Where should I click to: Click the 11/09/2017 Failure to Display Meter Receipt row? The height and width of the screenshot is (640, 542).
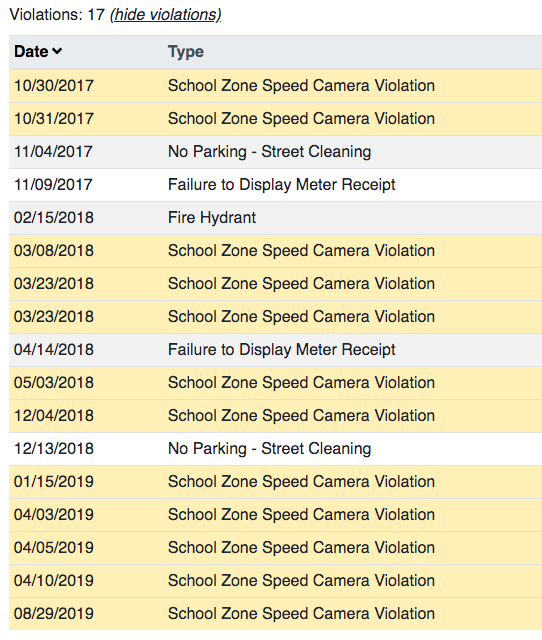[x=275, y=185]
